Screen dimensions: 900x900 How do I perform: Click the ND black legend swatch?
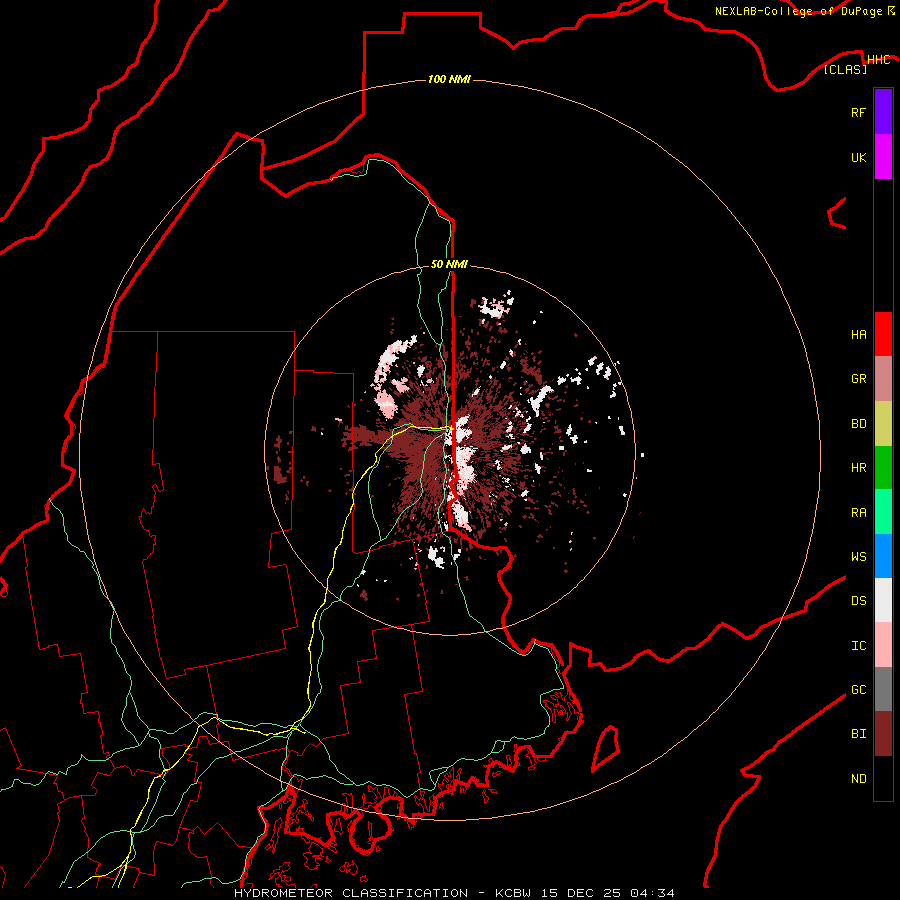point(883,778)
